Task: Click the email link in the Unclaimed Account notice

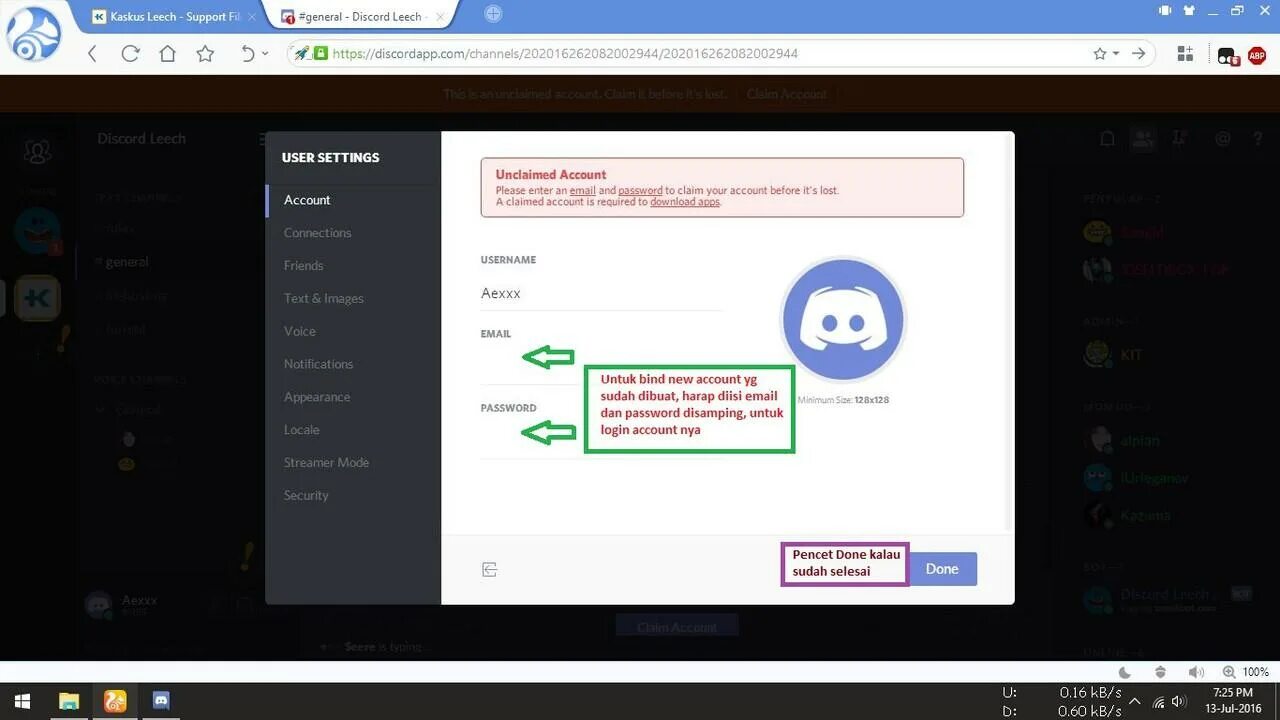Action: tap(582, 190)
